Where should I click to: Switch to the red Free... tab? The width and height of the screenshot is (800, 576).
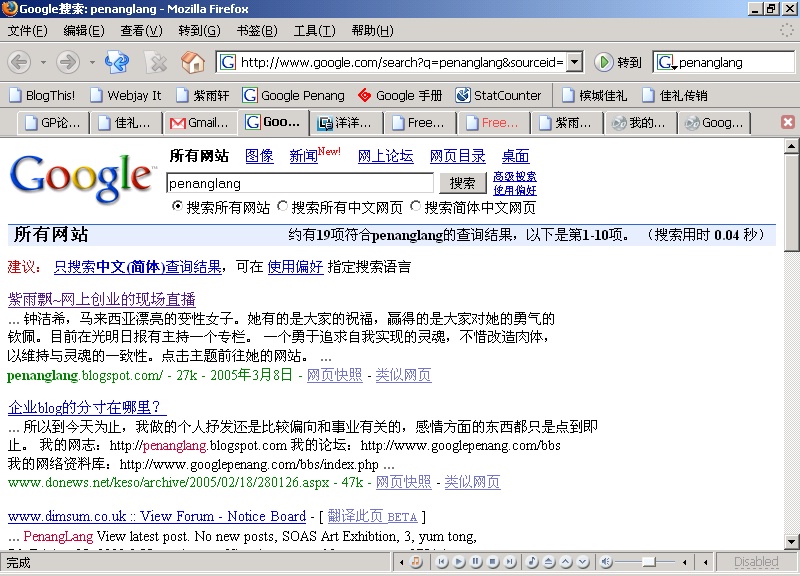[x=493, y=122]
